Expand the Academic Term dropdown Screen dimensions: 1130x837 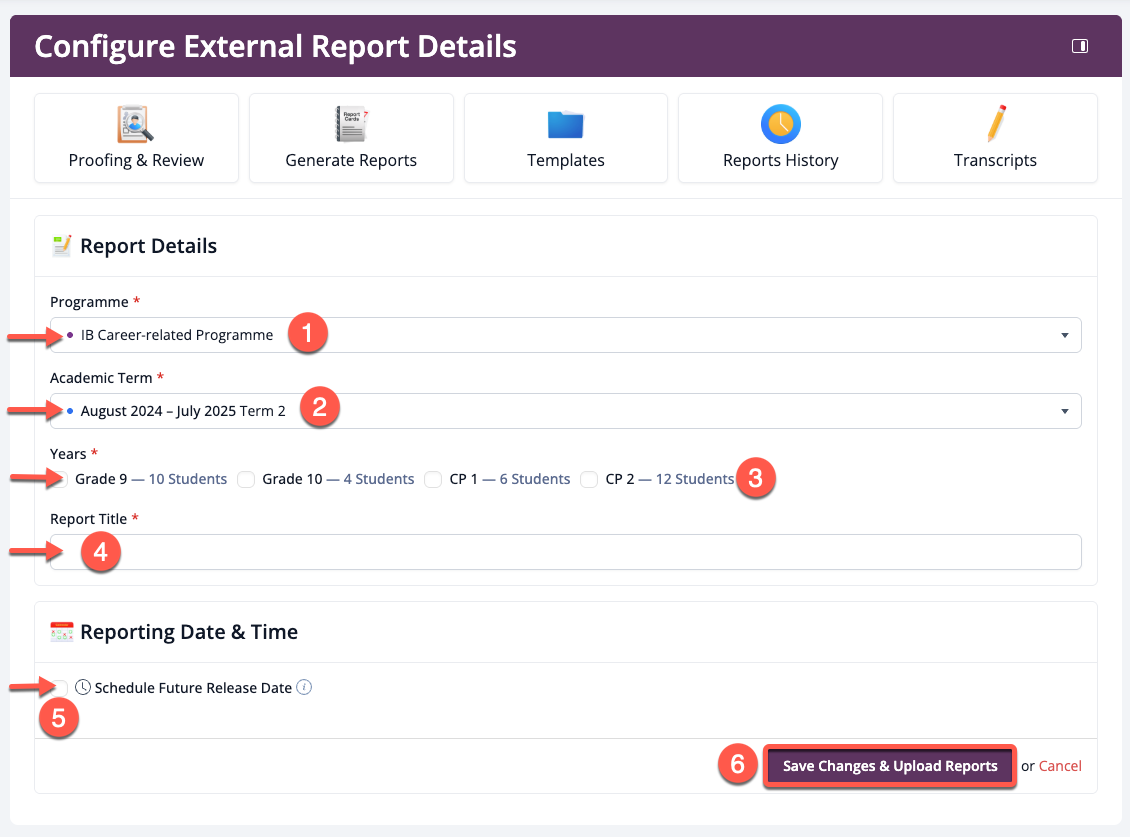pos(565,410)
